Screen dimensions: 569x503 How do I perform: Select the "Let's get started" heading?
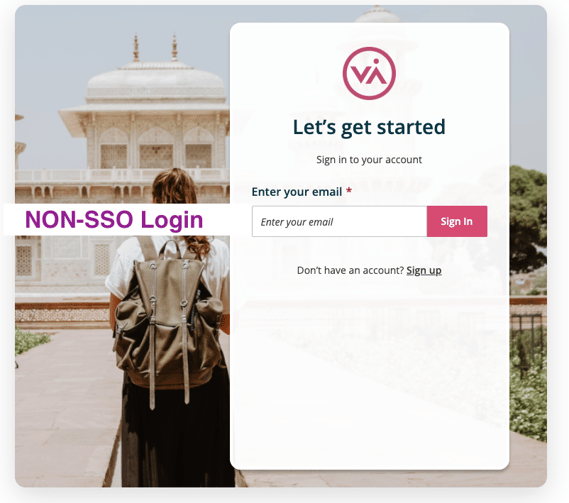[369, 128]
